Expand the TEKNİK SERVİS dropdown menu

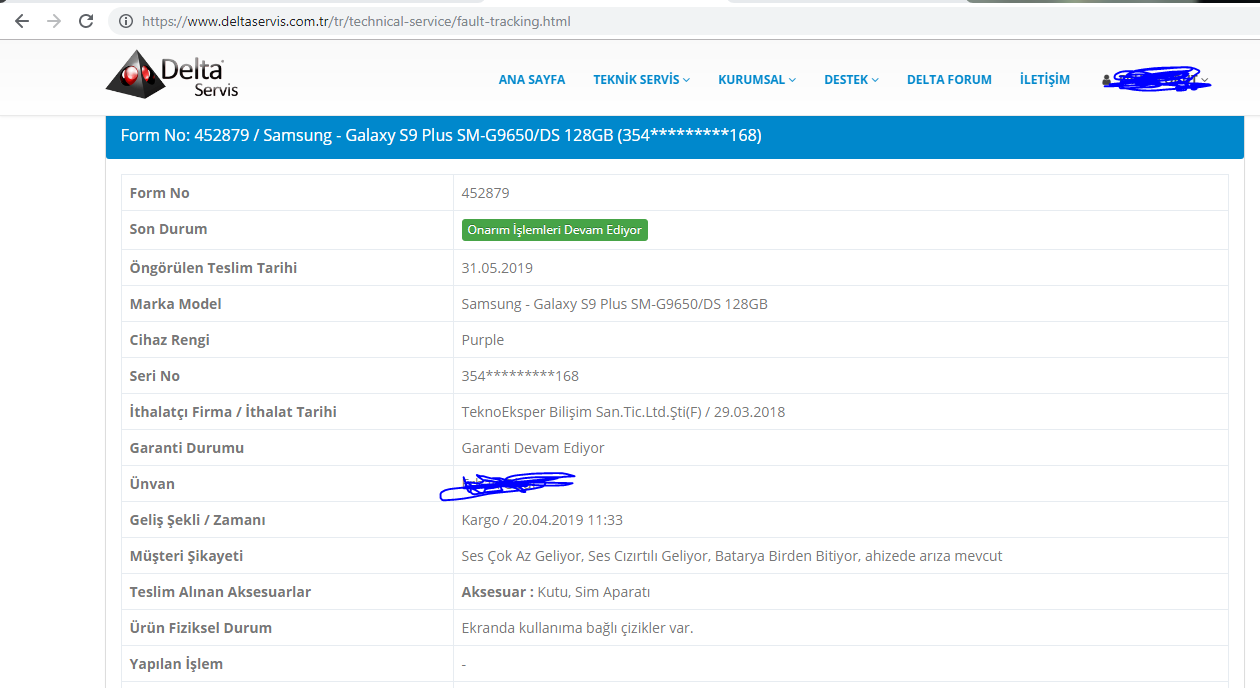pos(641,80)
